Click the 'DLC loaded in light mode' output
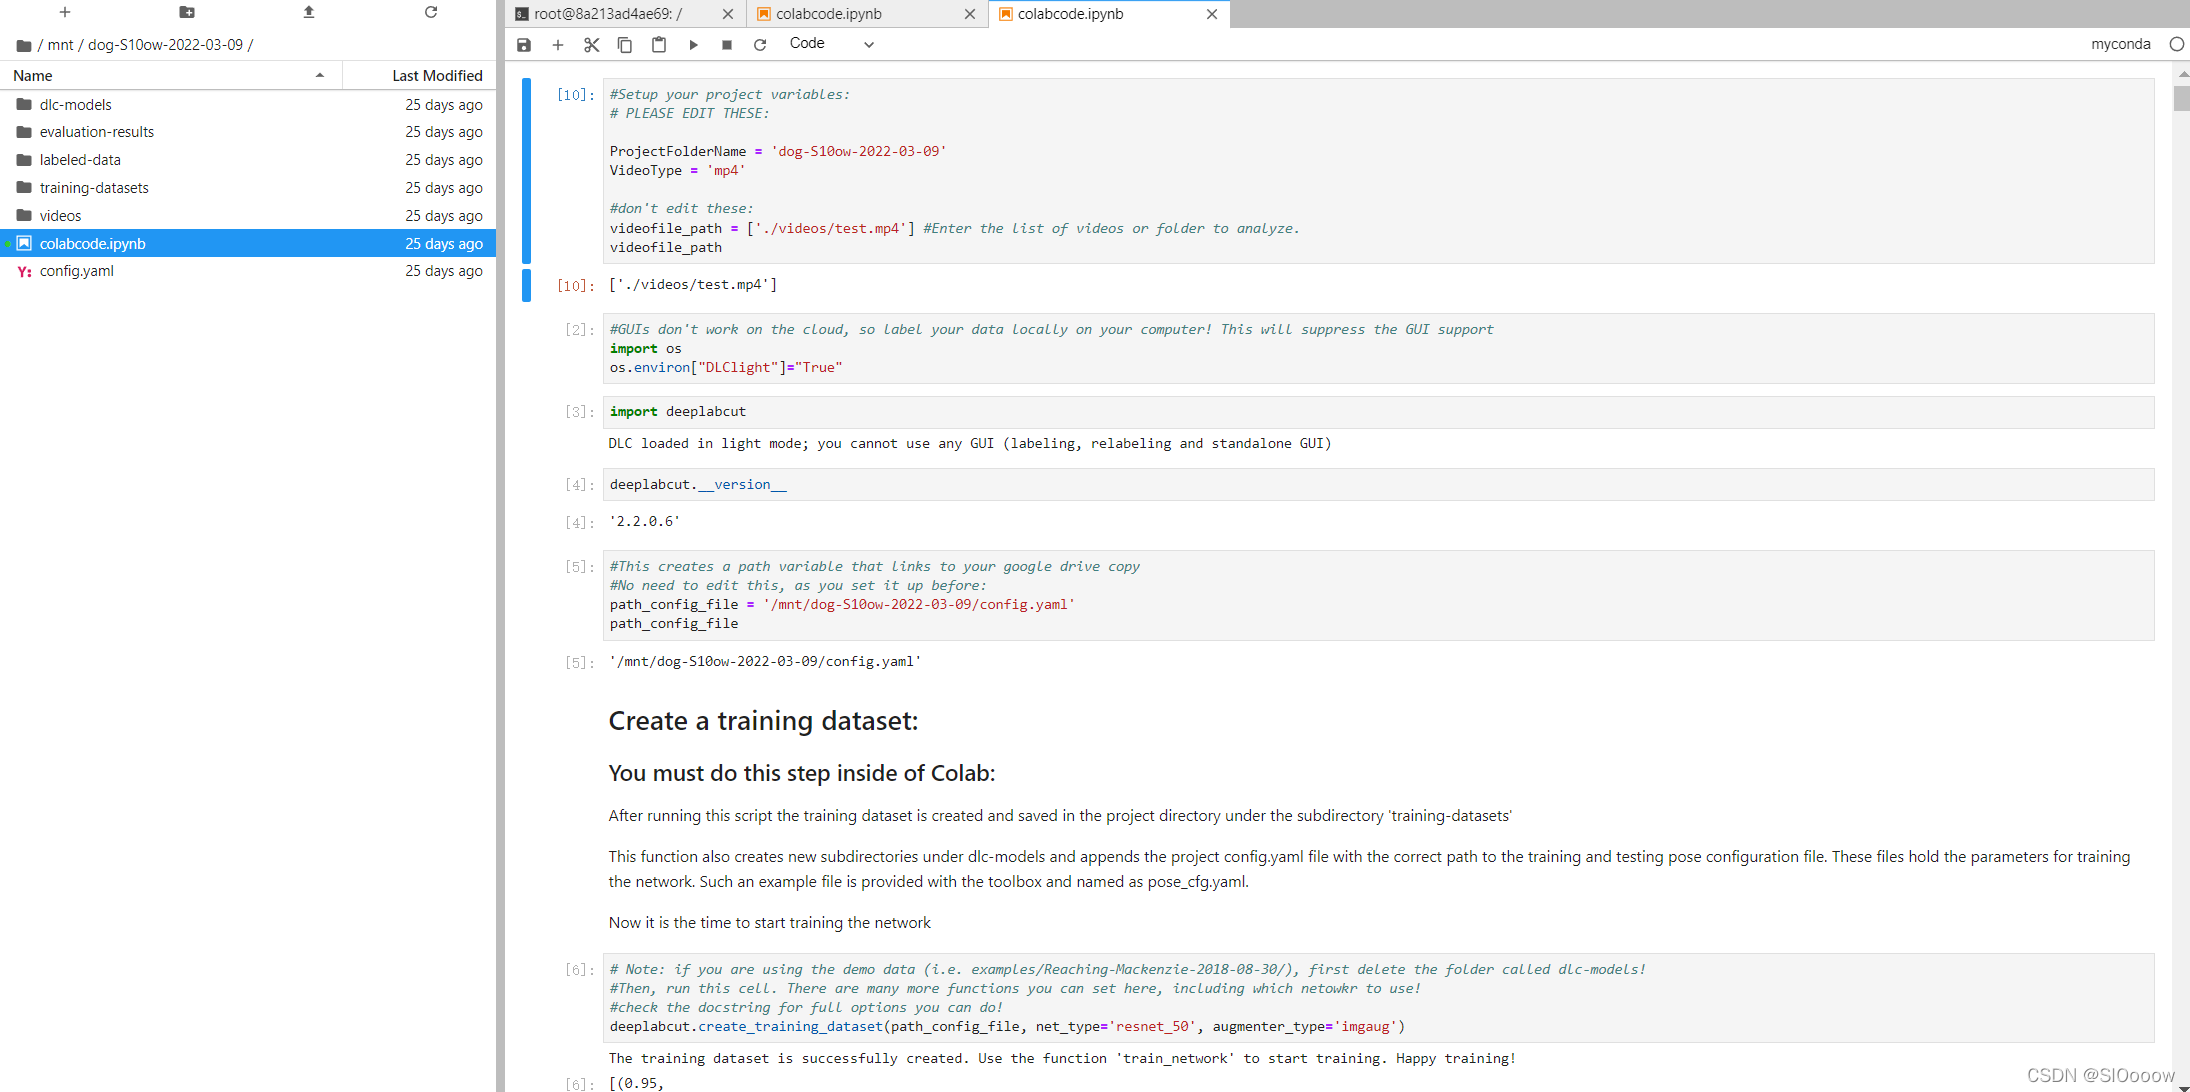2190x1092 pixels. (x=970, y=444)
